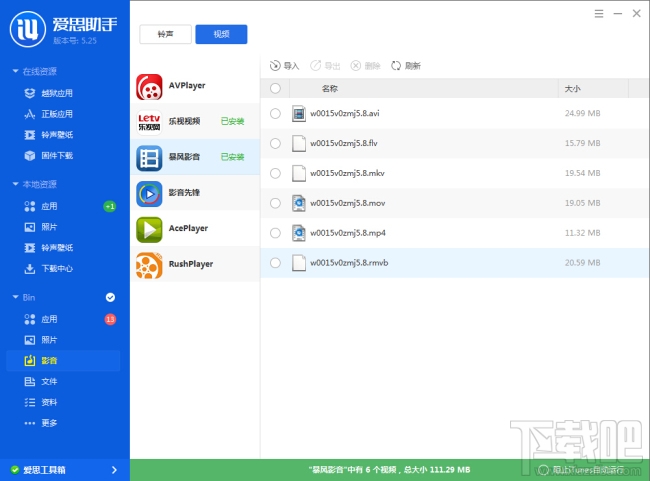Open 越狱应用 in the online resources
This screenshot has height=481, width=650.
pyautogui.click(x=49, y=93)
